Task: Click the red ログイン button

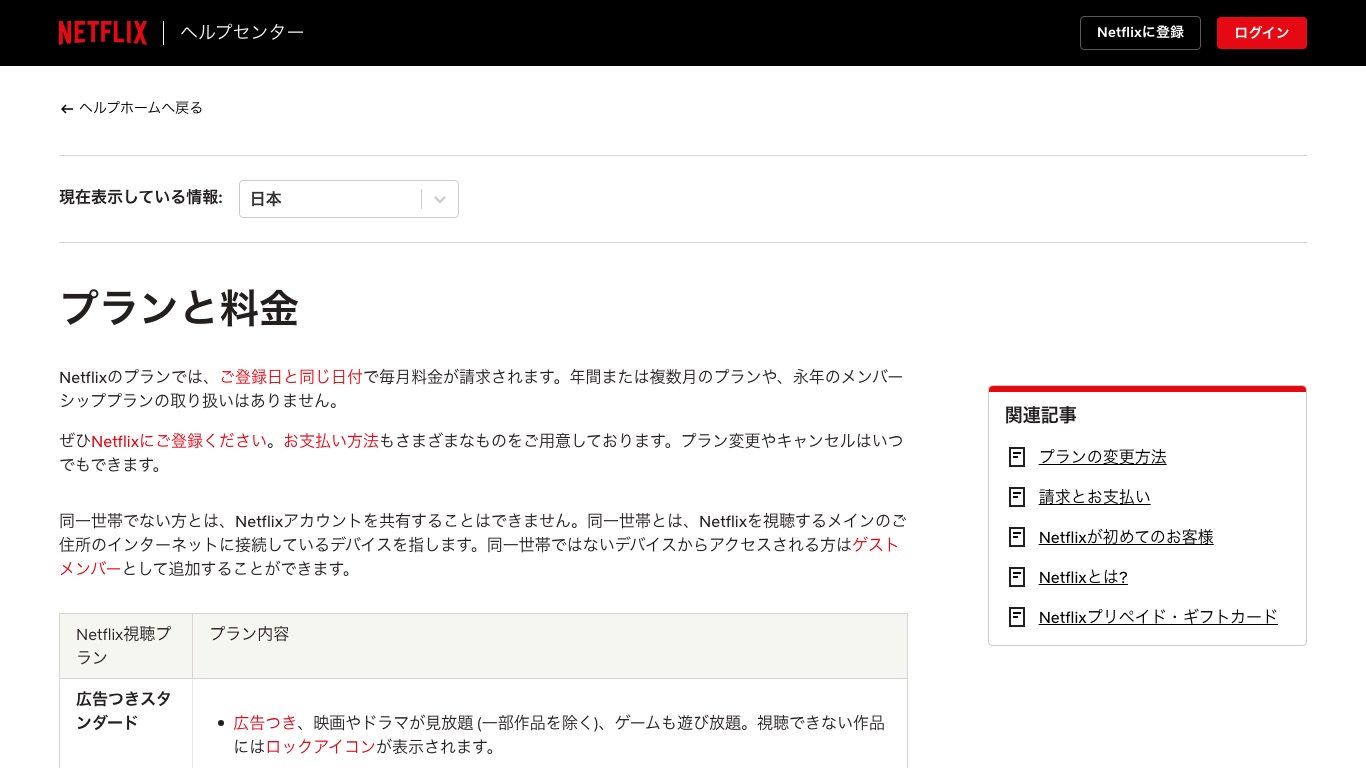Action: (x=1262, y=33)
